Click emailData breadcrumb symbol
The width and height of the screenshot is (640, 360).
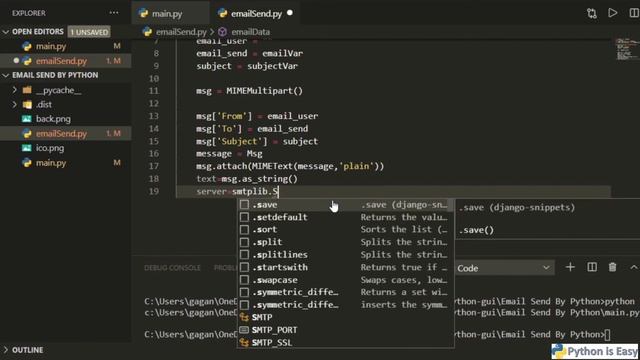pyautogui.click(x=250, y=32)
